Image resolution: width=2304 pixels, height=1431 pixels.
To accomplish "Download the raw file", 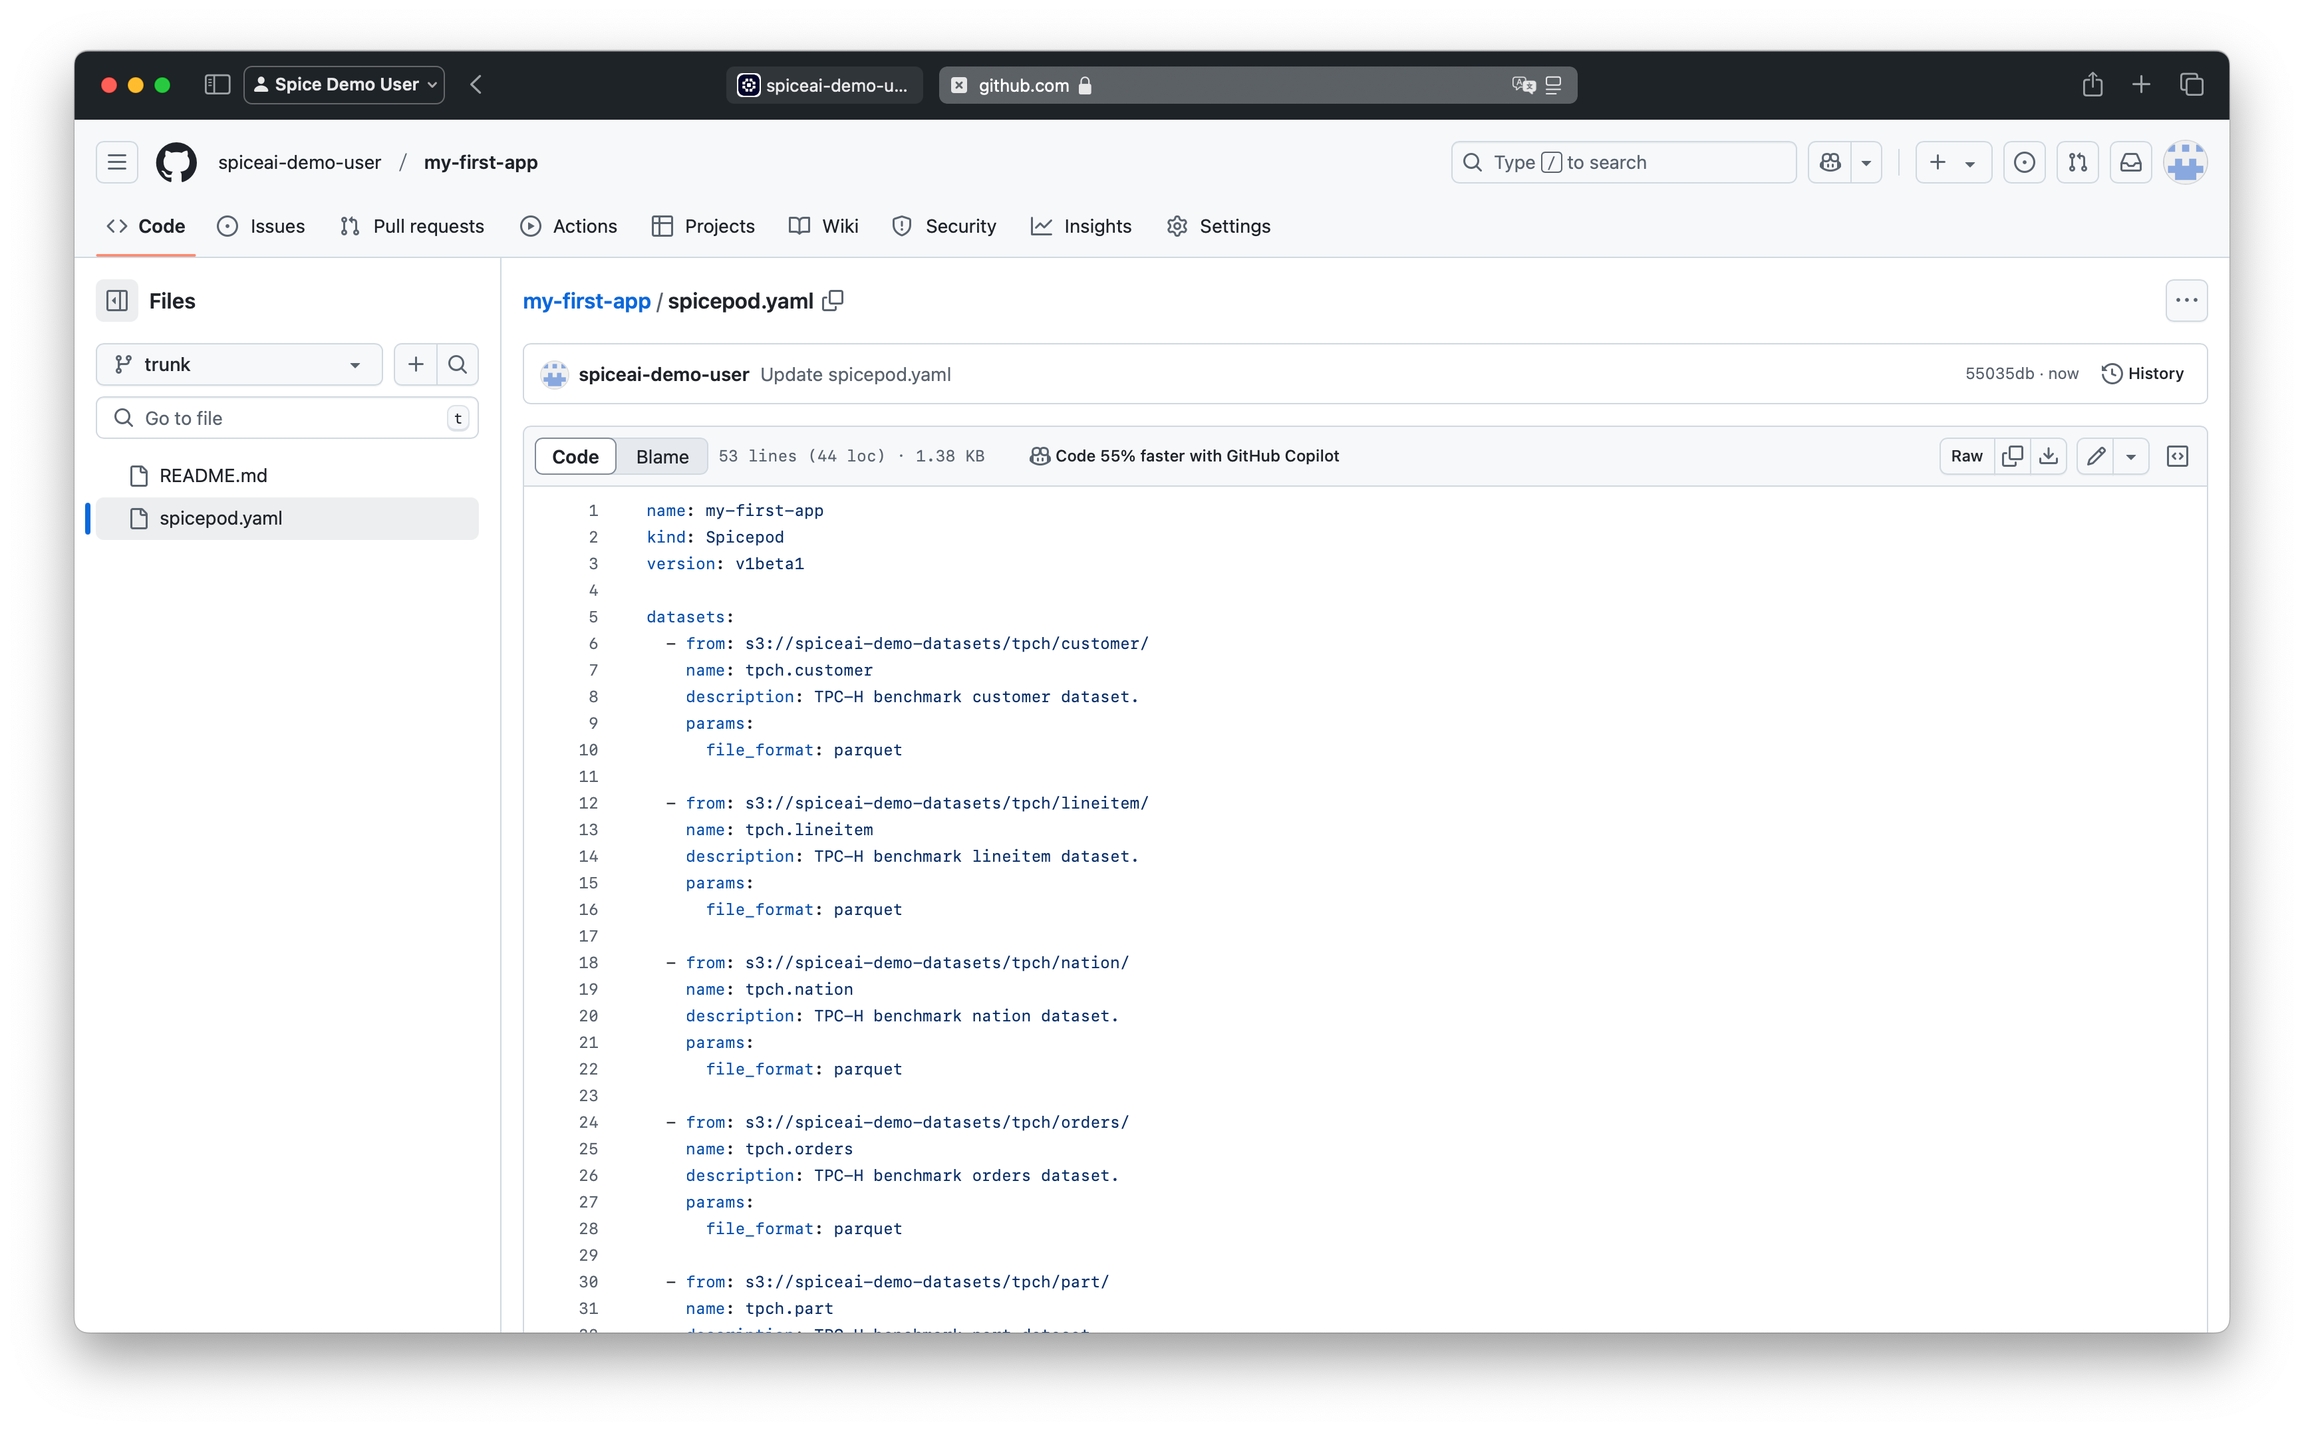I will [x=2048, y=456].
